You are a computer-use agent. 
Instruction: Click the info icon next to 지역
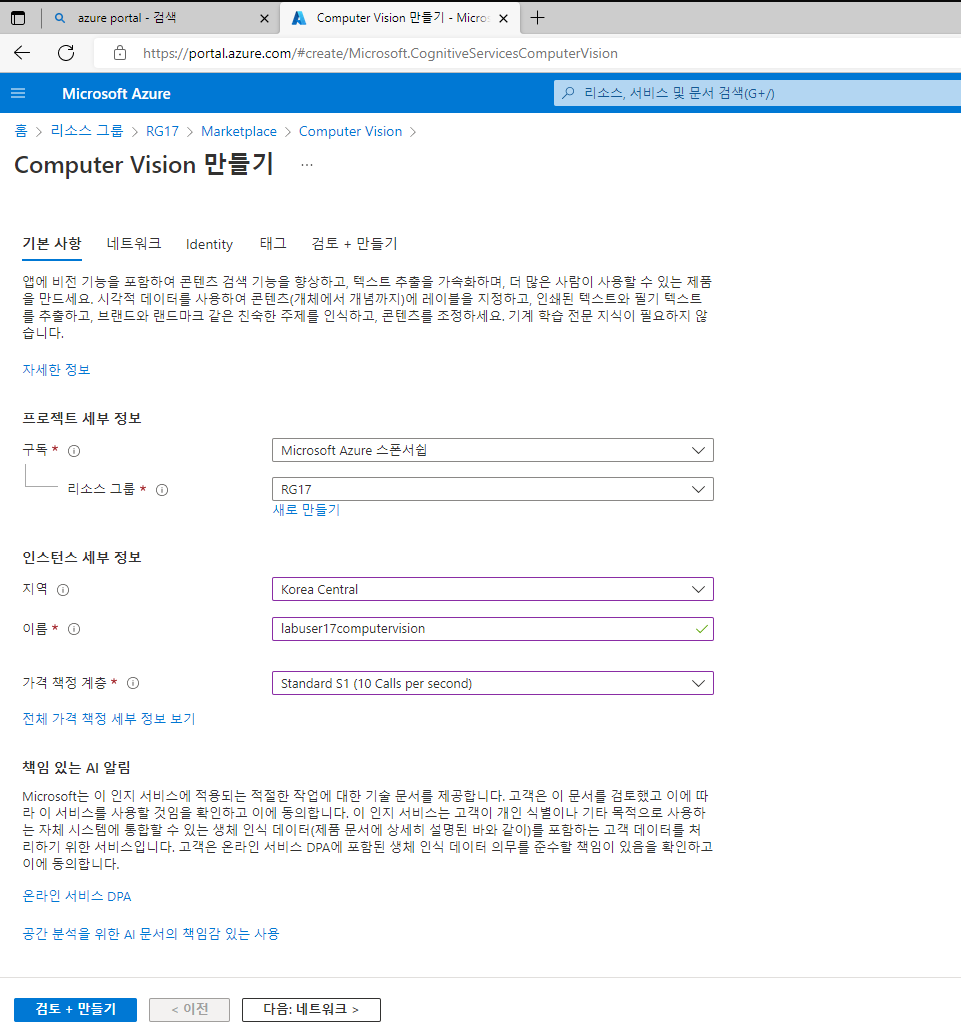point(63,590)
